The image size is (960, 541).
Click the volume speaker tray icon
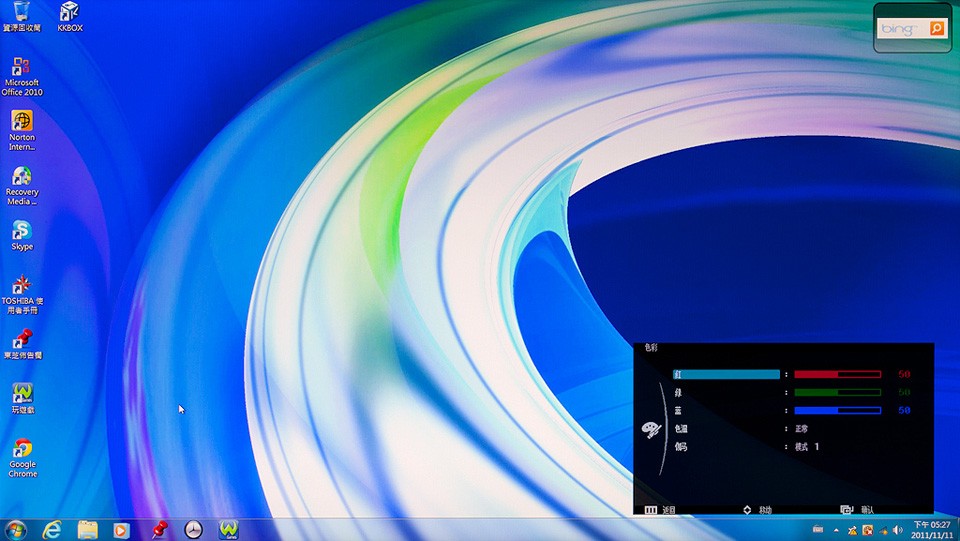coord(897,529)
